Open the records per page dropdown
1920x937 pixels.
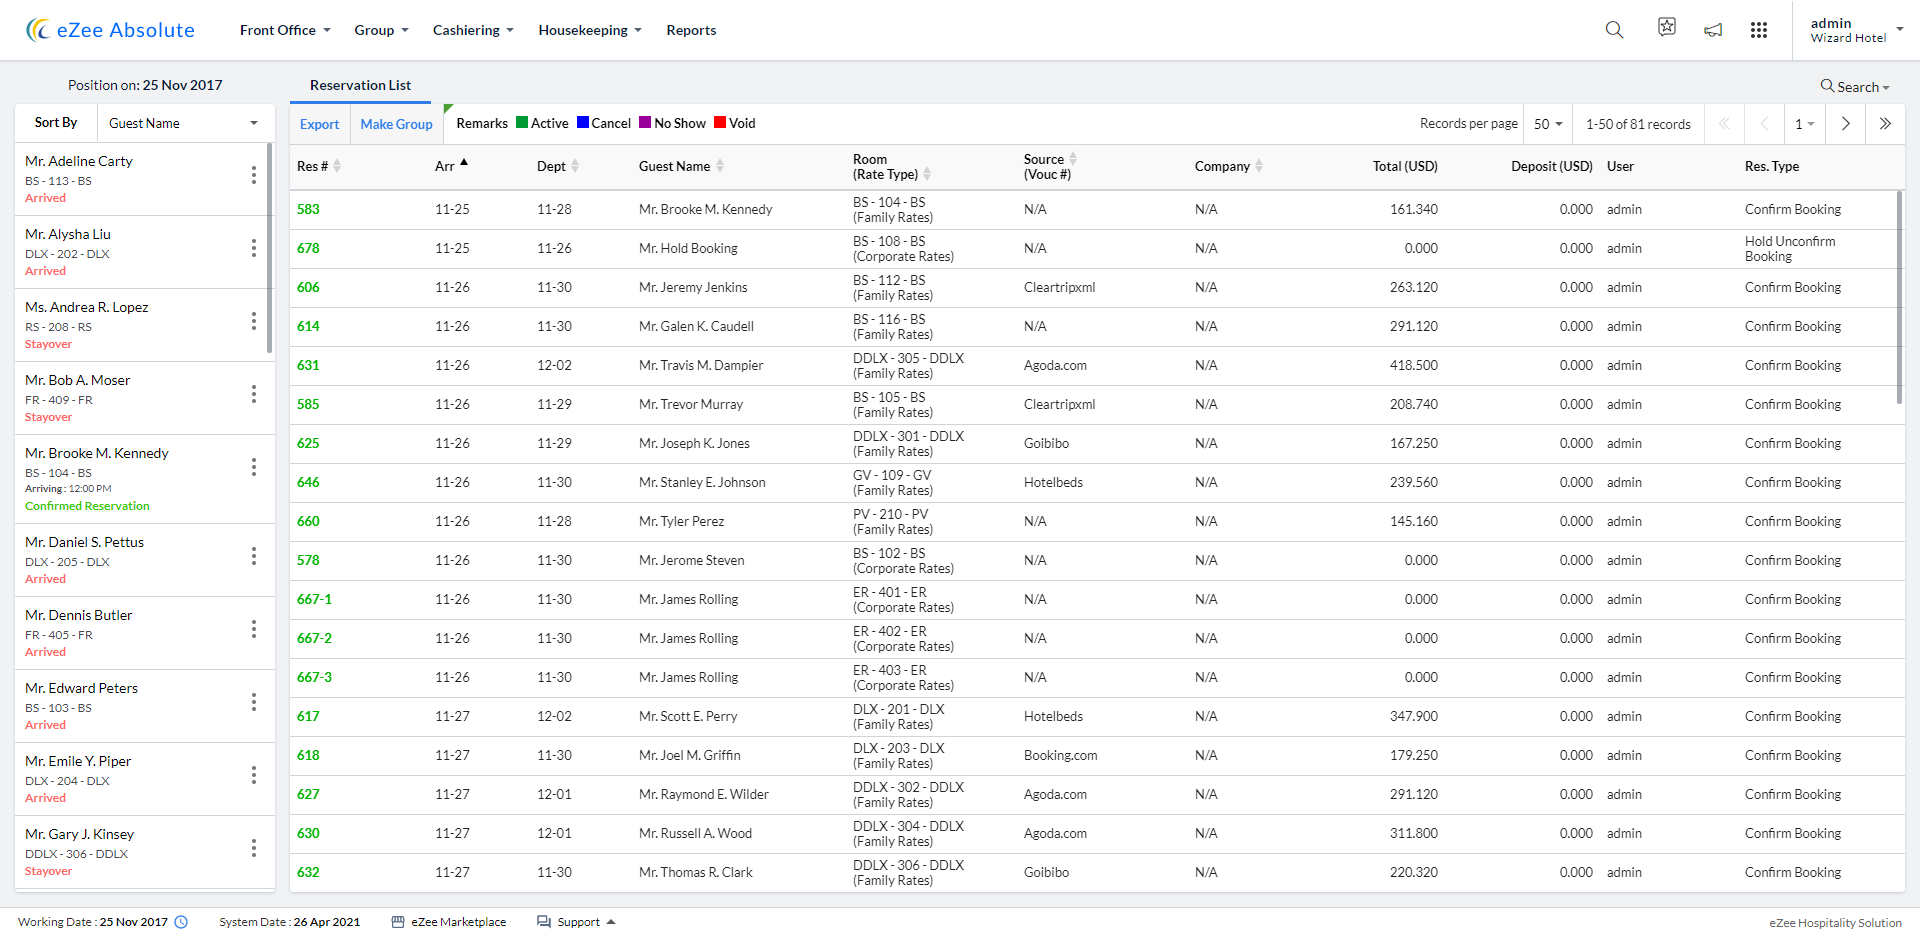1548,124
